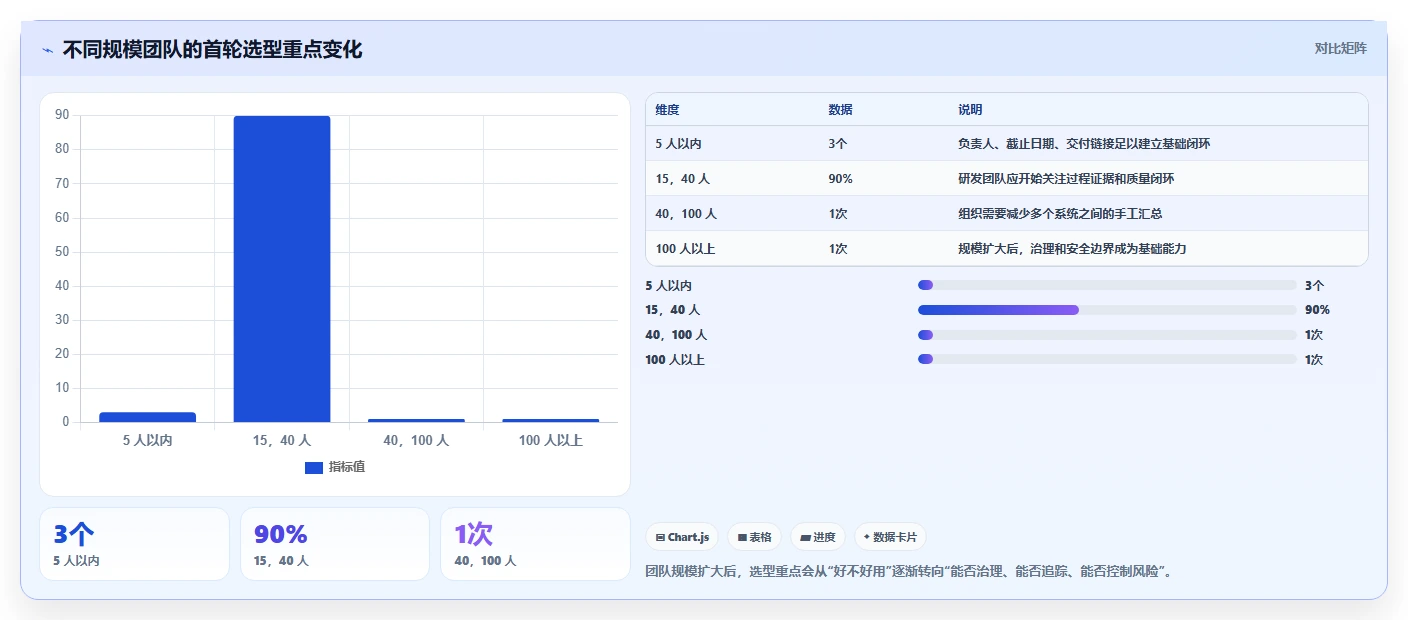
Task: Click the Chart.js tag chip
Action: tap(682, 537)
